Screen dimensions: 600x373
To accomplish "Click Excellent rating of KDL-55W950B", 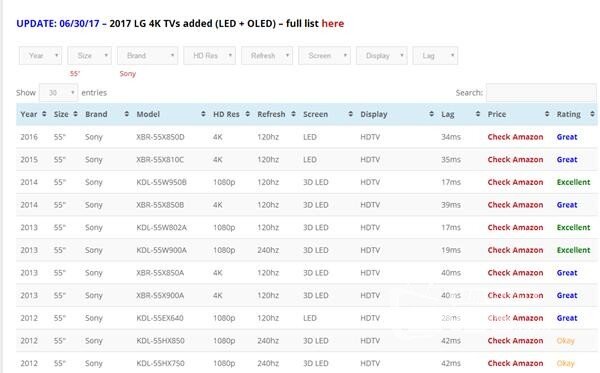I will [x=573, y=182].
